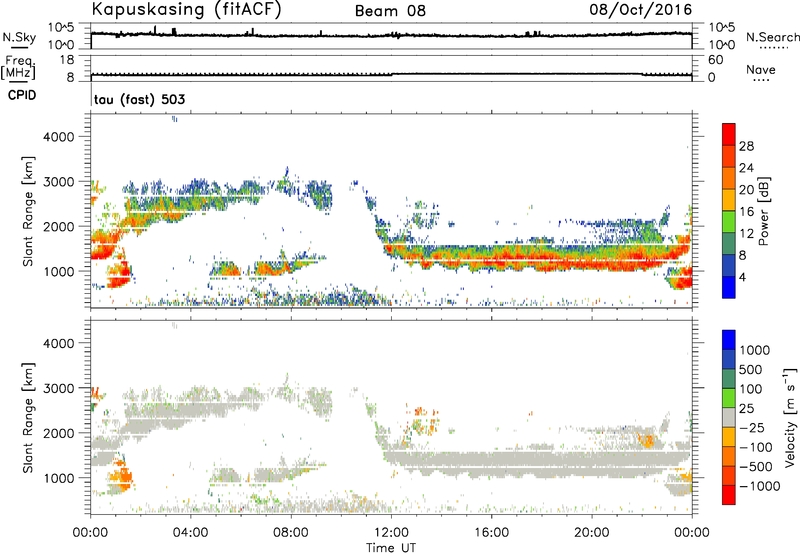Click the light green 12–16 dB power colorbar segment

click(729, 222)
